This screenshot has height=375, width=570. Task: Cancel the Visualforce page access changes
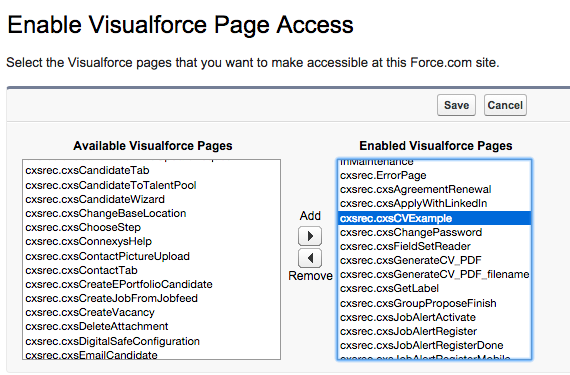tap(505, 105)
